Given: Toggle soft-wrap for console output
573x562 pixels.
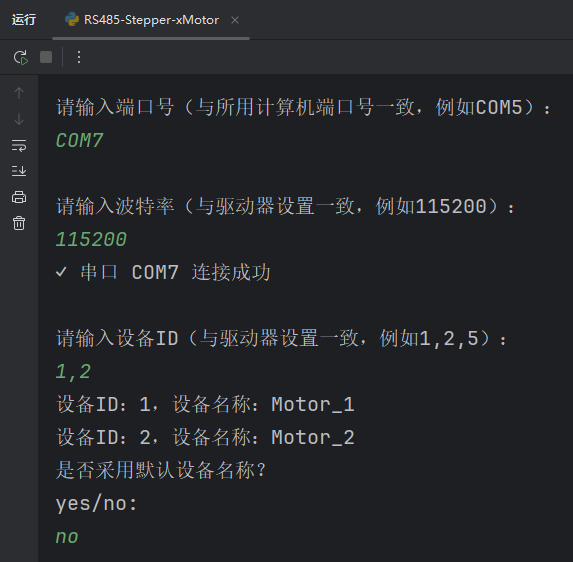Looking at the screenshot, I should point(19,145).
